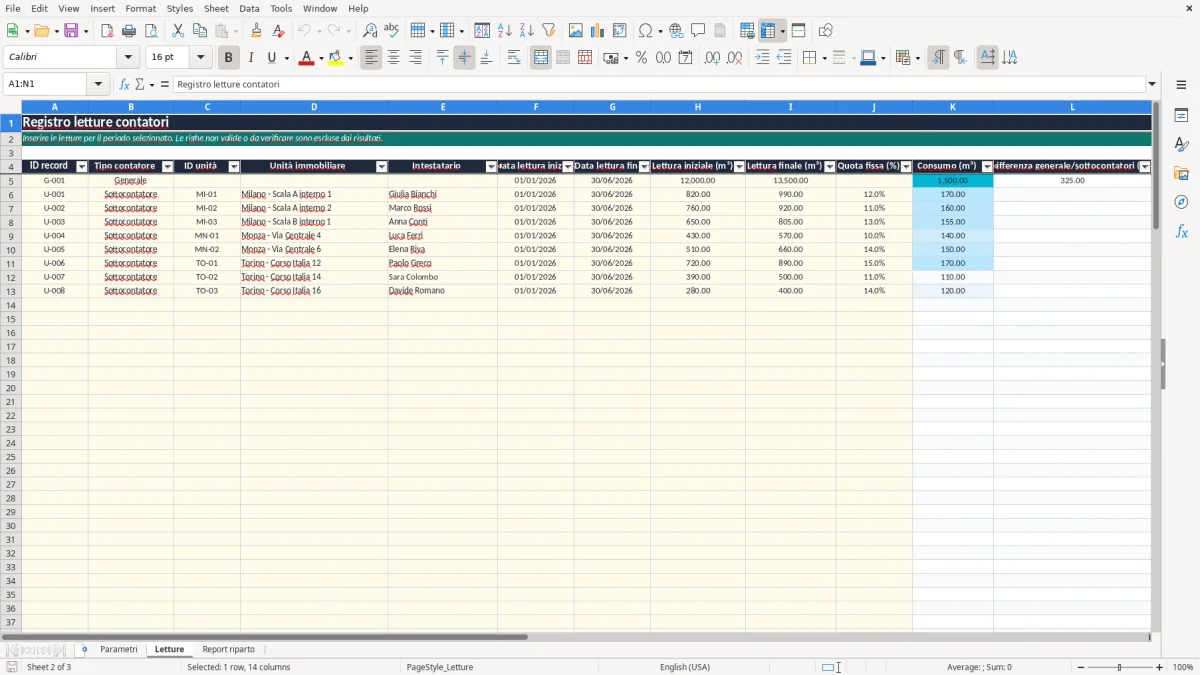
Task: Insert a comment
Action: click(698, 31)
